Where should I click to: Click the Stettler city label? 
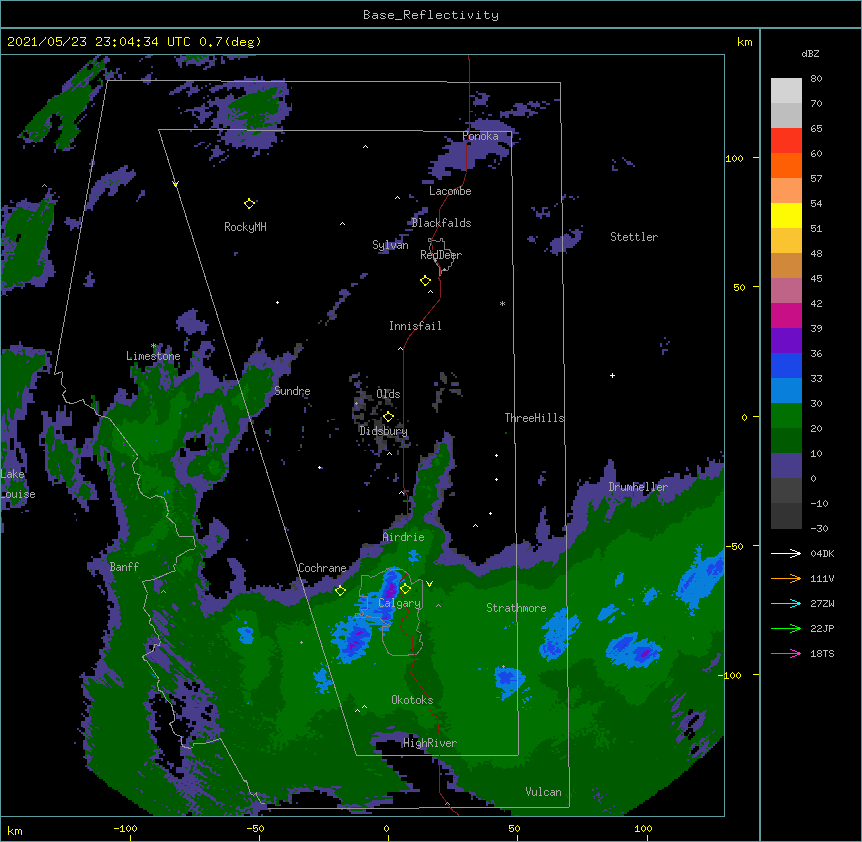(x=634, y=237)
